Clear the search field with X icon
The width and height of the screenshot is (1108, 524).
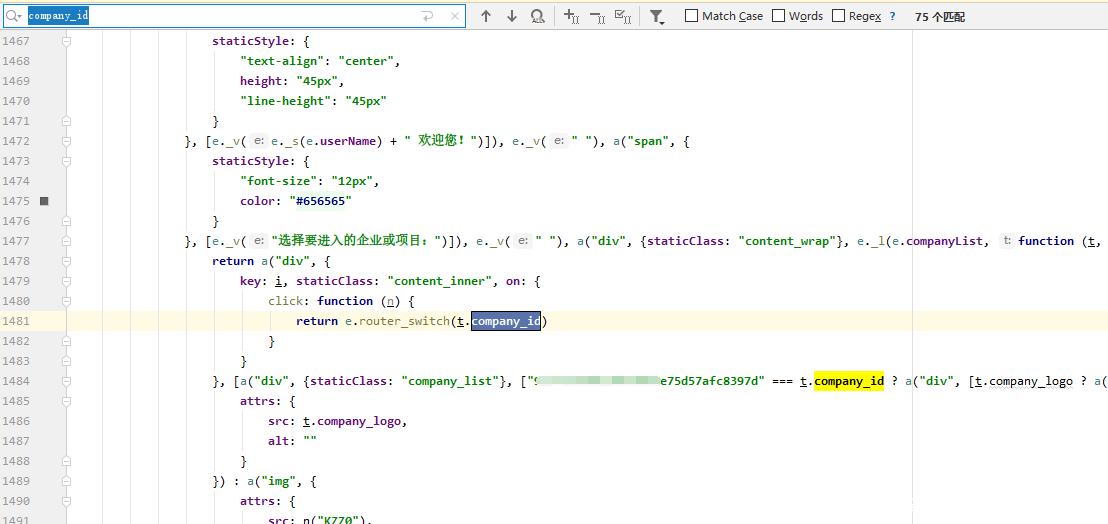coord(455,16)
